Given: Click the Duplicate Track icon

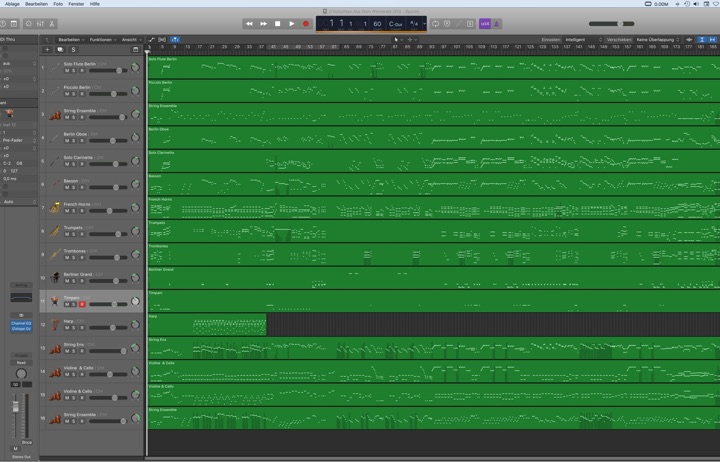Looking at the screenshot, I should [60, 50].
